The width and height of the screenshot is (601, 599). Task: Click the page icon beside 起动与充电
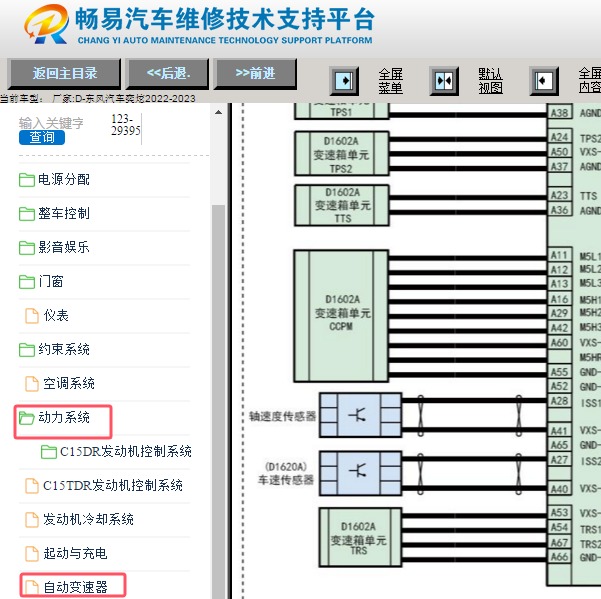coord(32,553)
